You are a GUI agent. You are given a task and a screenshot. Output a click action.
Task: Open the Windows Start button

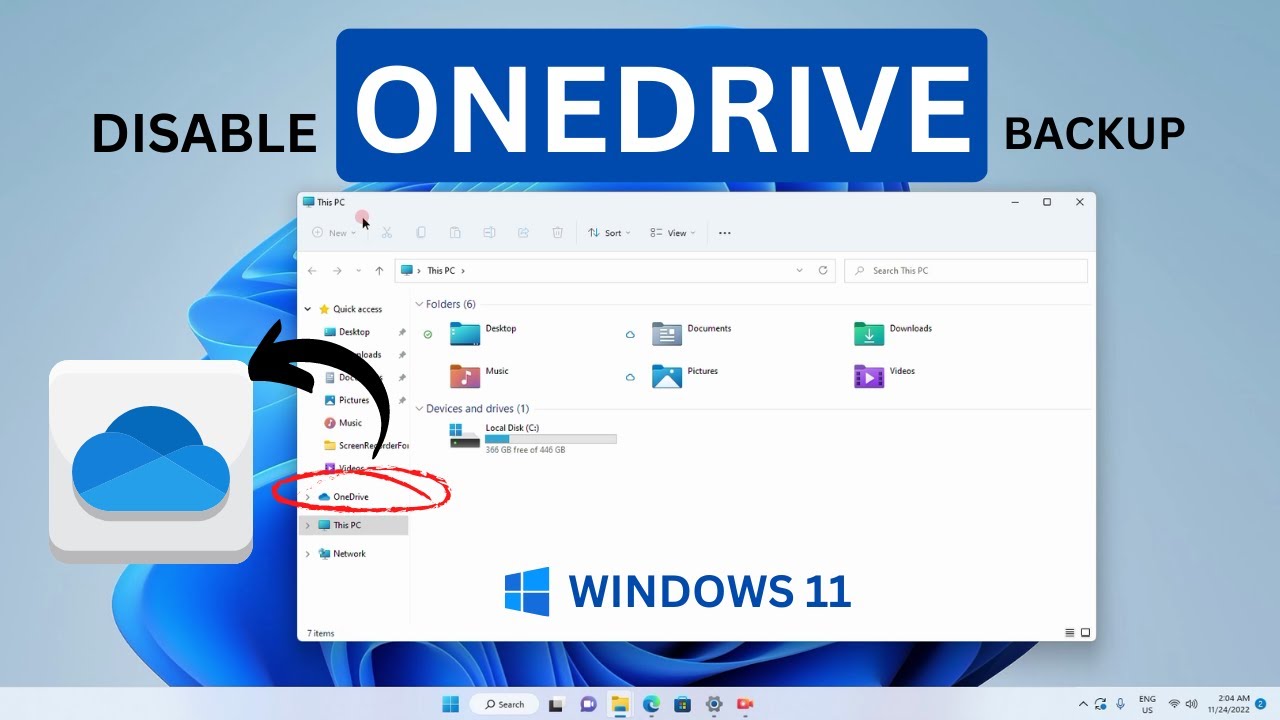coord(451,704)
